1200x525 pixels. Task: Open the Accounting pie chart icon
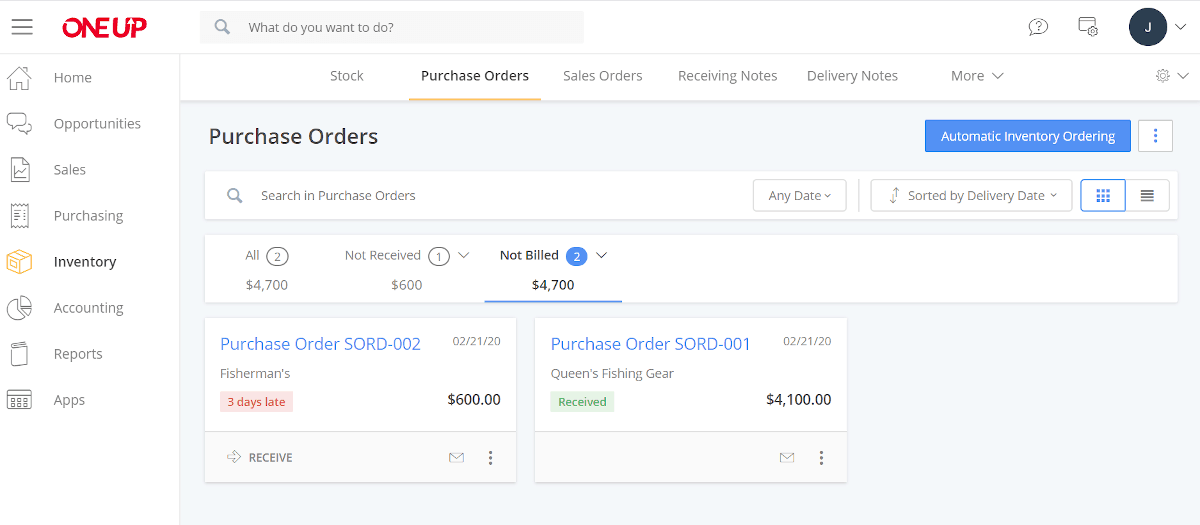coord(19,308)
